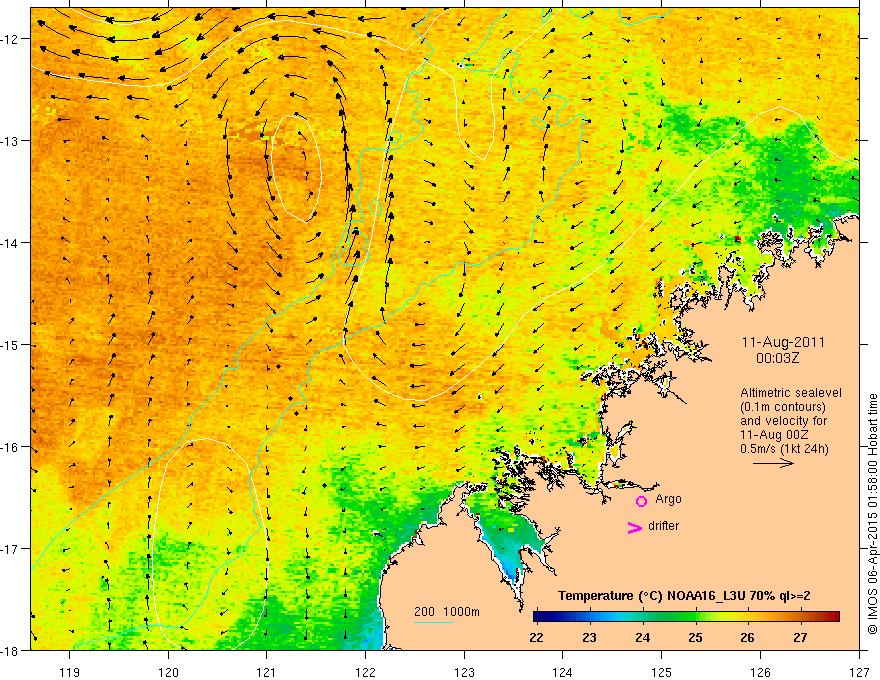Click longitude label 125 on the bottom axis
The width and height of the screenshot is (880, 680).
tap(662, 672)
